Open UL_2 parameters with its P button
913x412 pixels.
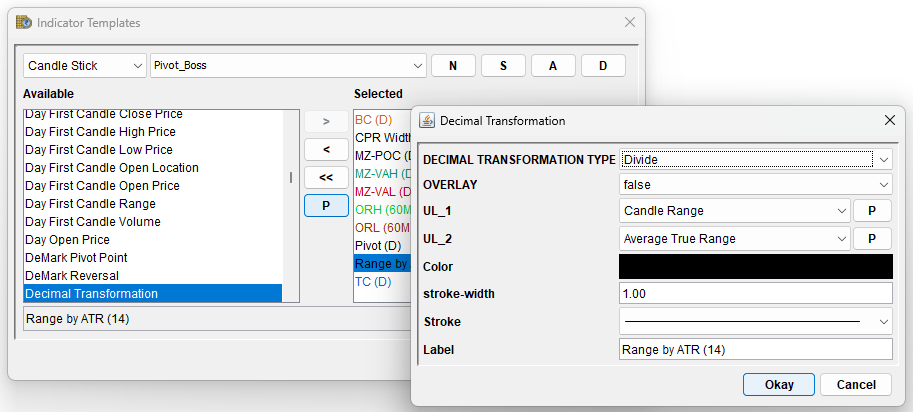click(x=872, y=238)
